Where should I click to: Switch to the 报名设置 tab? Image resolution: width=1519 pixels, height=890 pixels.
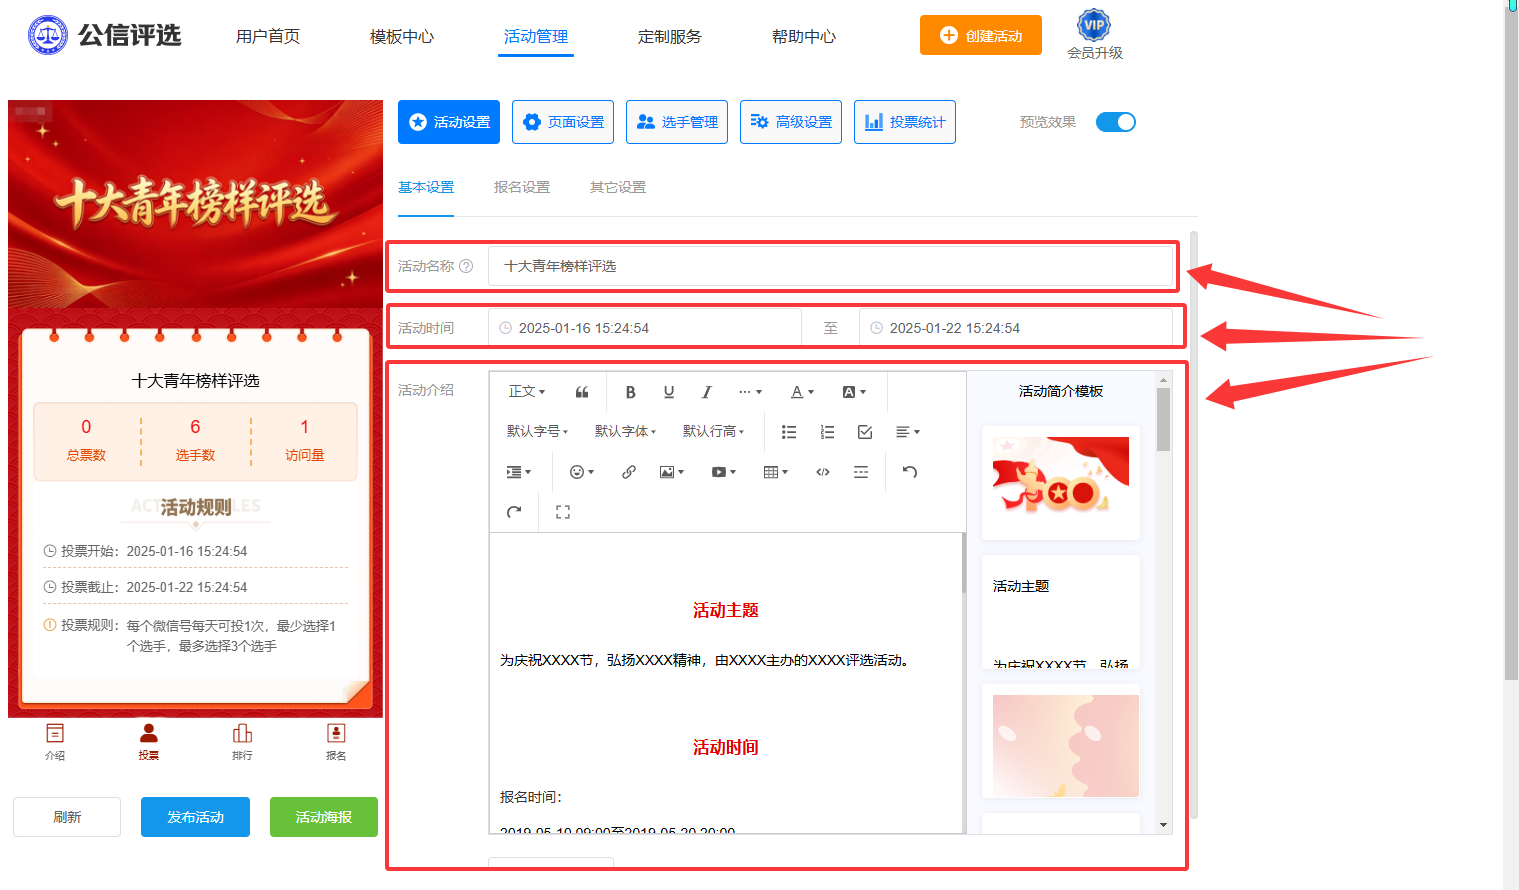[522, 187]
